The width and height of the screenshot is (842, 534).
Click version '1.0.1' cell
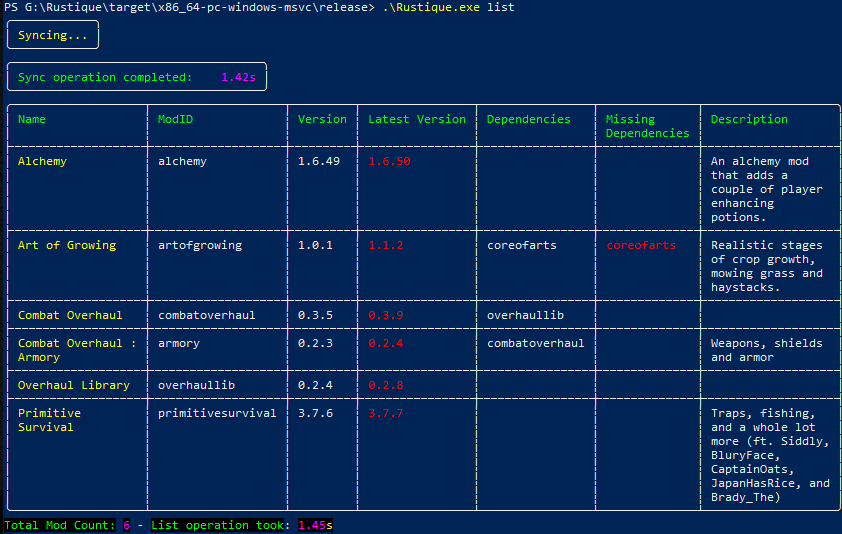(315, 245)
